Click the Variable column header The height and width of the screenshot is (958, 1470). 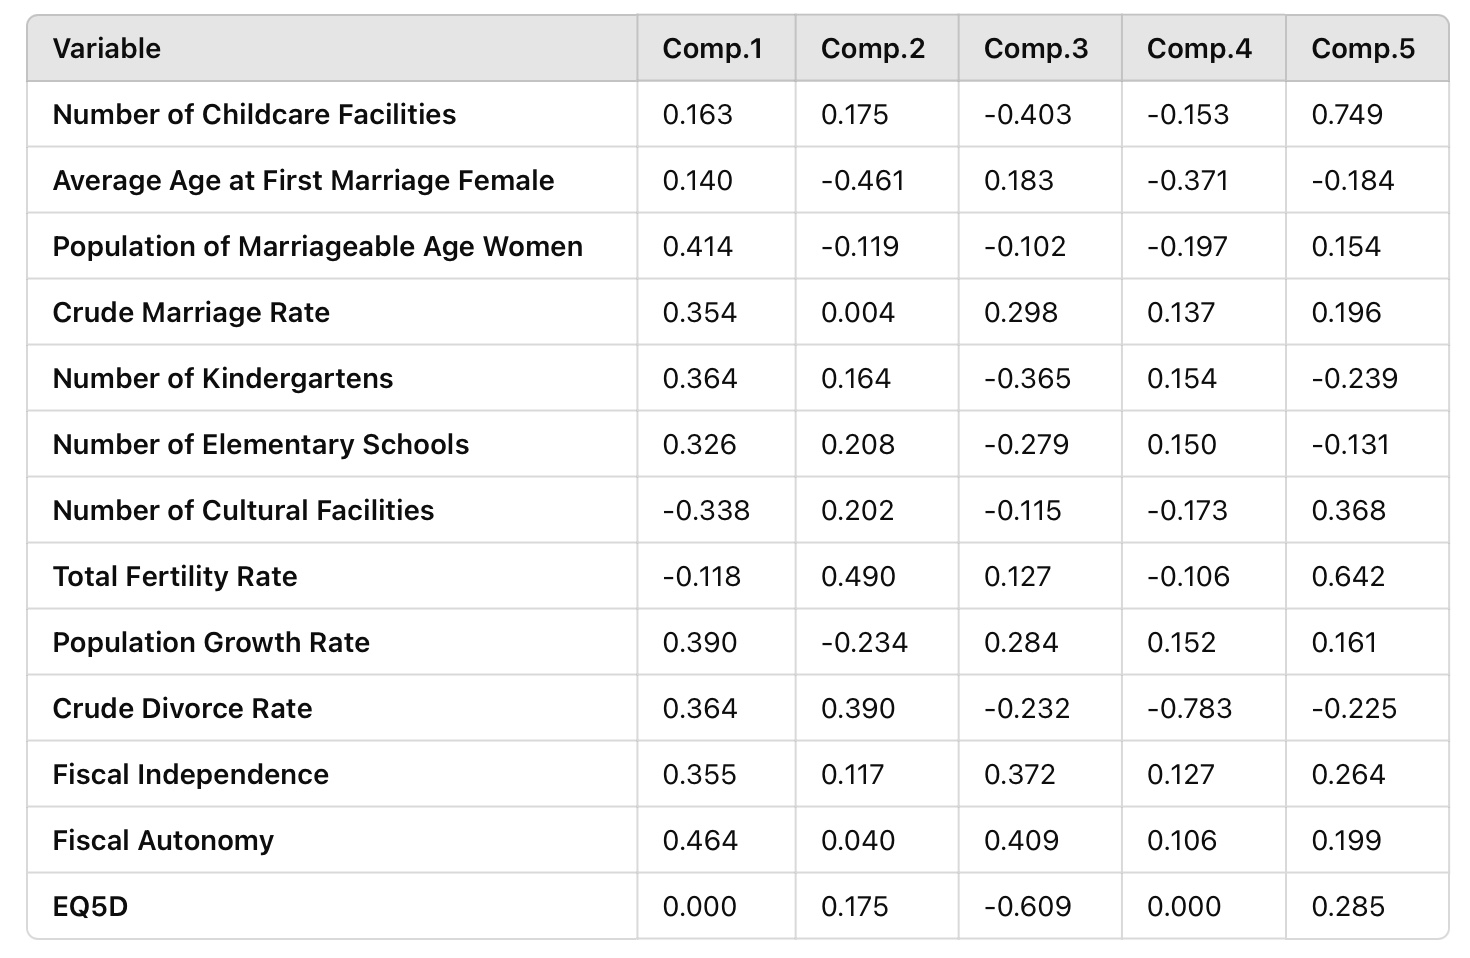(107, 48)
